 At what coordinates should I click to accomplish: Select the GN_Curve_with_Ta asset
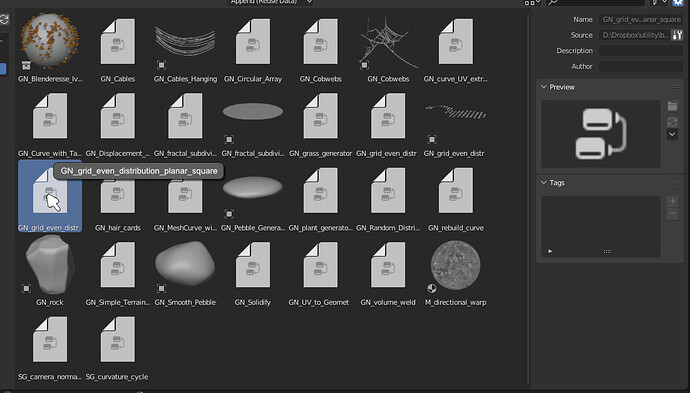pyautogui.click(x=50, y=122)
